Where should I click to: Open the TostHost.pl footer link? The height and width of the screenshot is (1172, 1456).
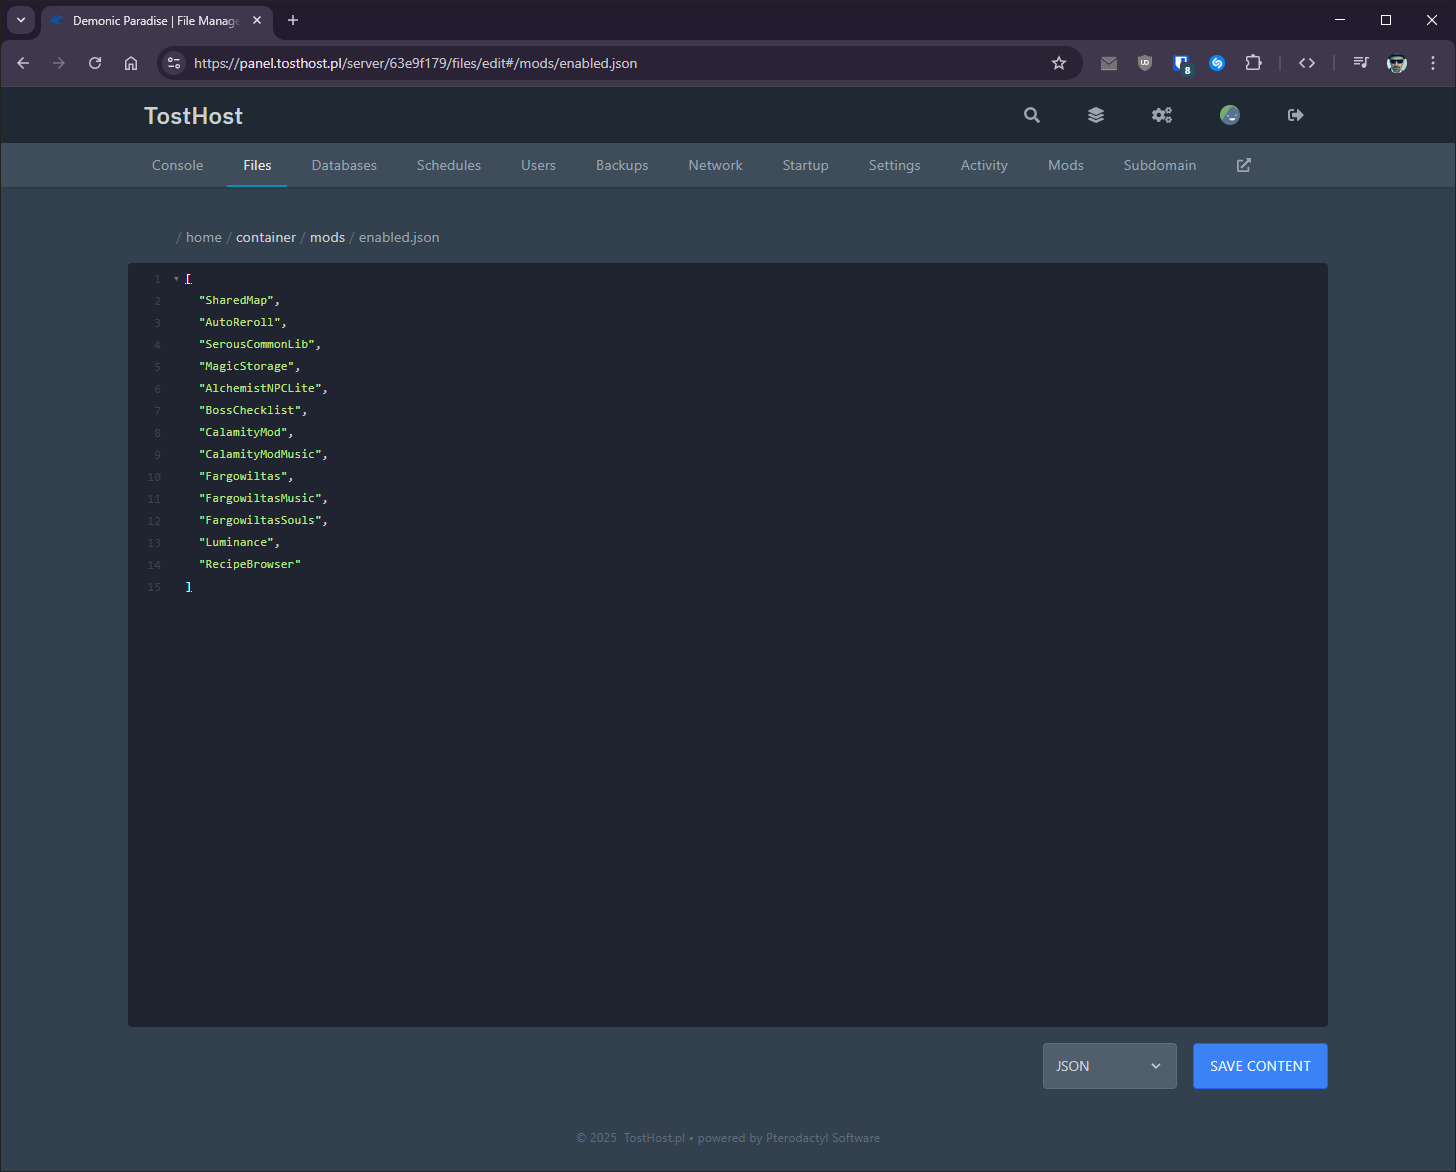(654, 1138)
